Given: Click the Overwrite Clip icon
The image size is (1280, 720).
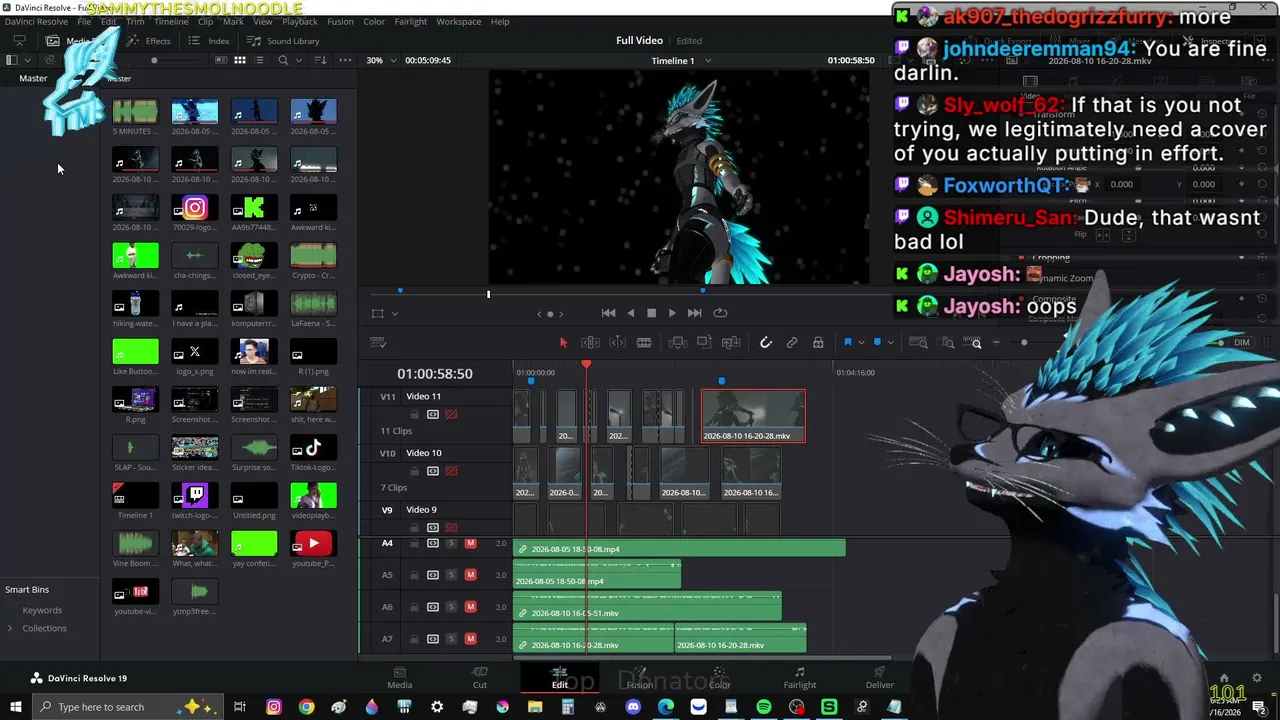Looking at the screenshot, I should 704,342.
